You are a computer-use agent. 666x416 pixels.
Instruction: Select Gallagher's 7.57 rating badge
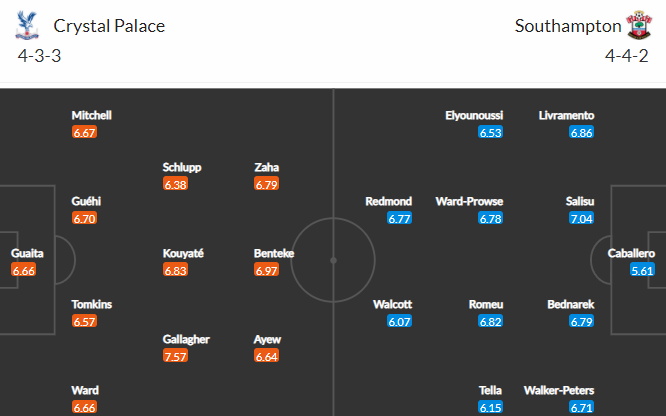point(175,356)
